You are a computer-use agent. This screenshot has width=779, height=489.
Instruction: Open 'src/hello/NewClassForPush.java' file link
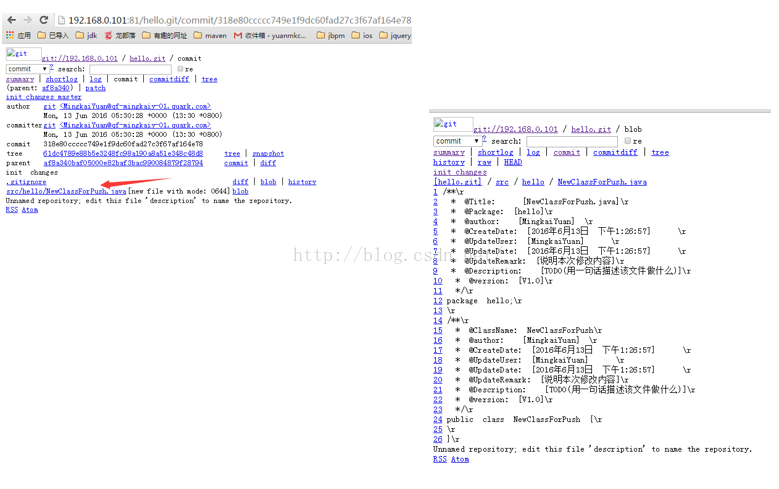[x=66, y=191]
